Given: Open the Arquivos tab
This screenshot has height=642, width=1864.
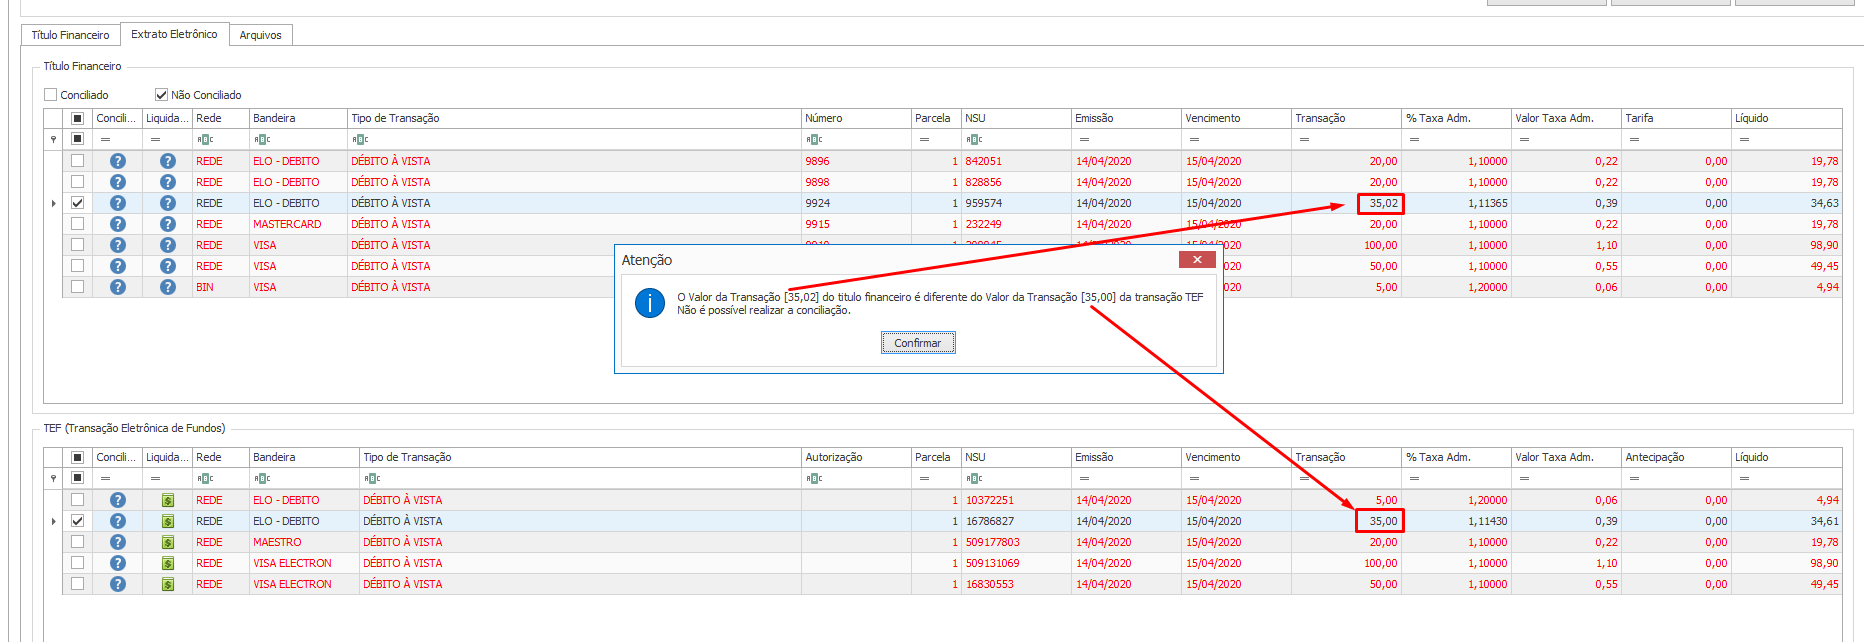Looking at the screenshot, I should 260,35.
